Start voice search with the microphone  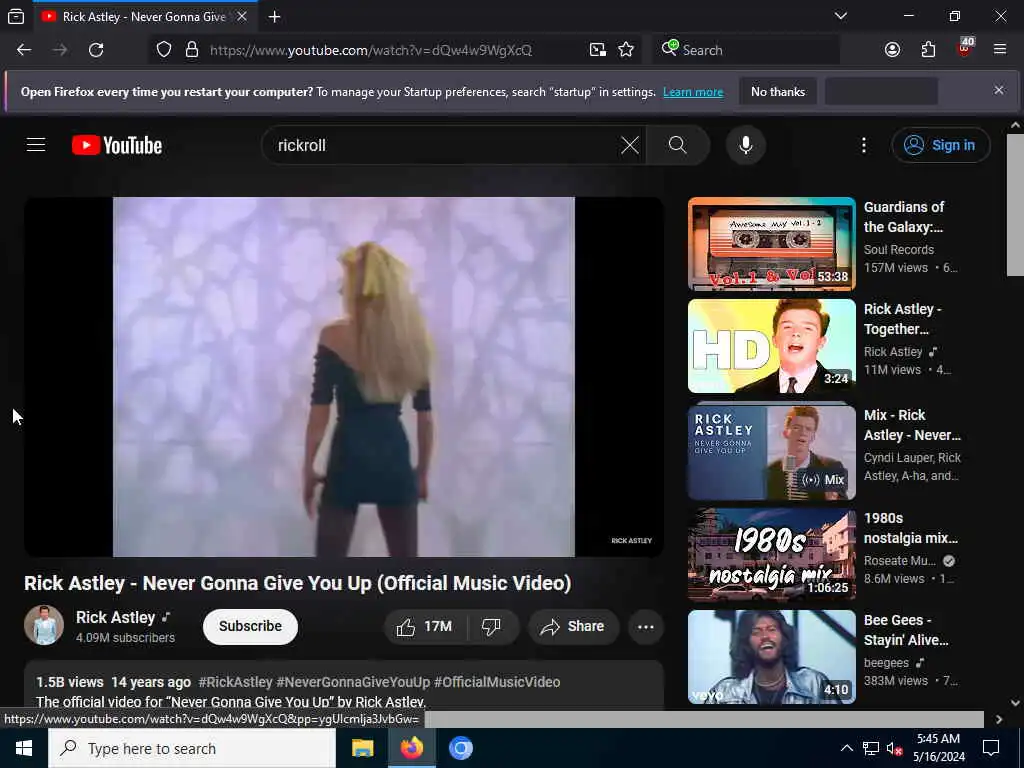pyautogui.click(x=746, y=145)
